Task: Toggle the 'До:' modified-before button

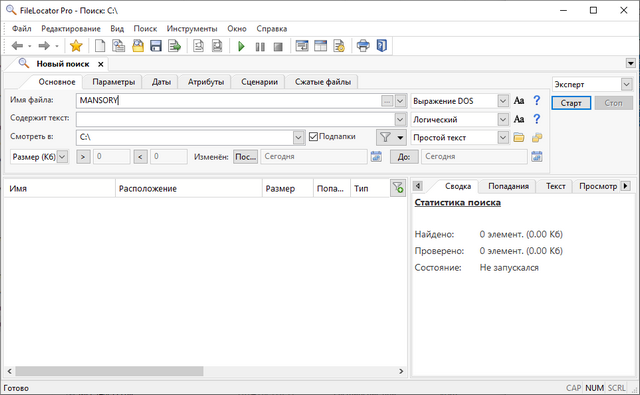Action: tap(404, 157)
